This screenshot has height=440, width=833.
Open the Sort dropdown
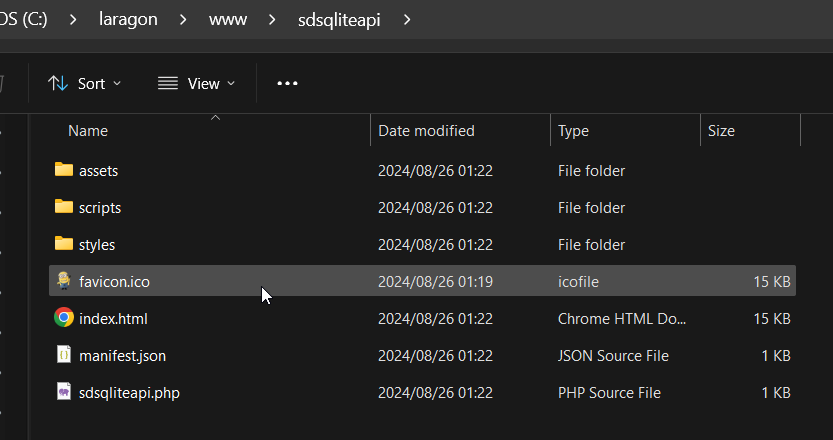[85, 84]
